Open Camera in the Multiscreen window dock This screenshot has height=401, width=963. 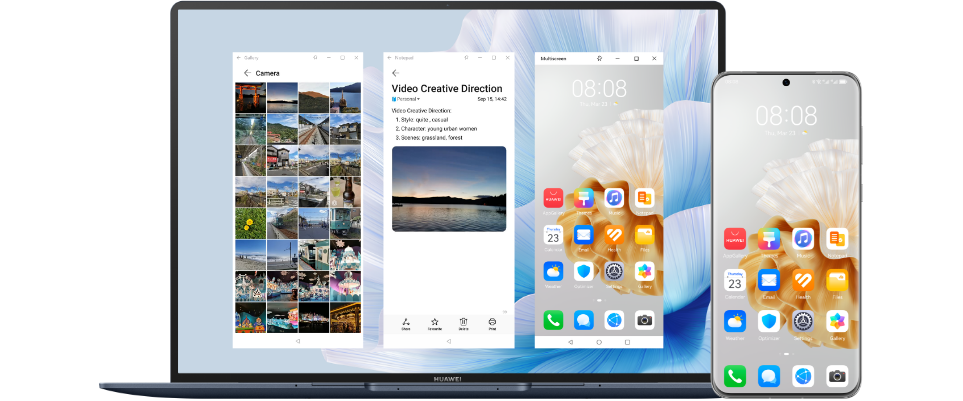tap(644, 320)
